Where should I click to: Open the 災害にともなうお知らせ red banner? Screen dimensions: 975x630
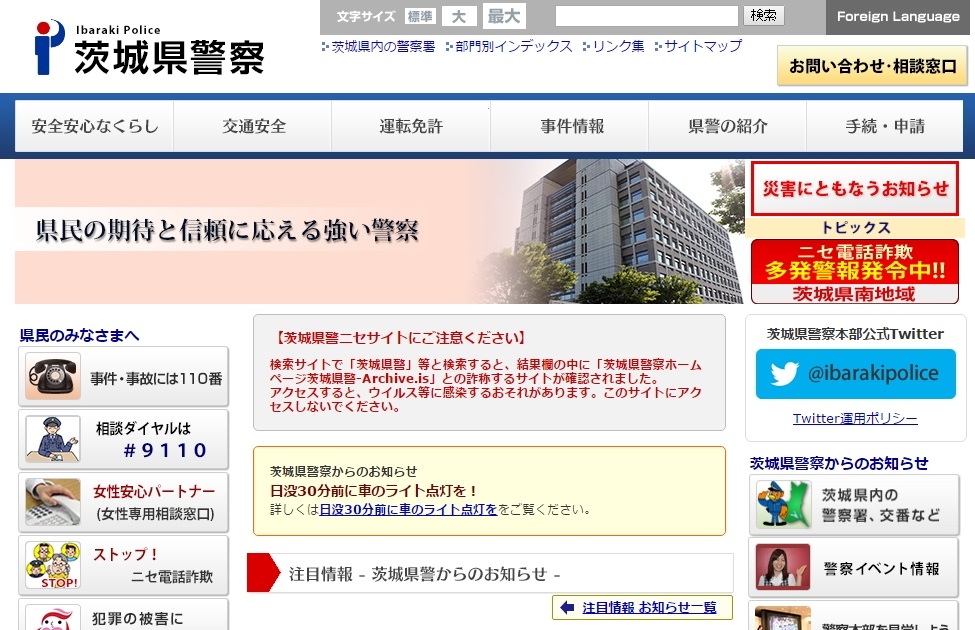point(855,188)
